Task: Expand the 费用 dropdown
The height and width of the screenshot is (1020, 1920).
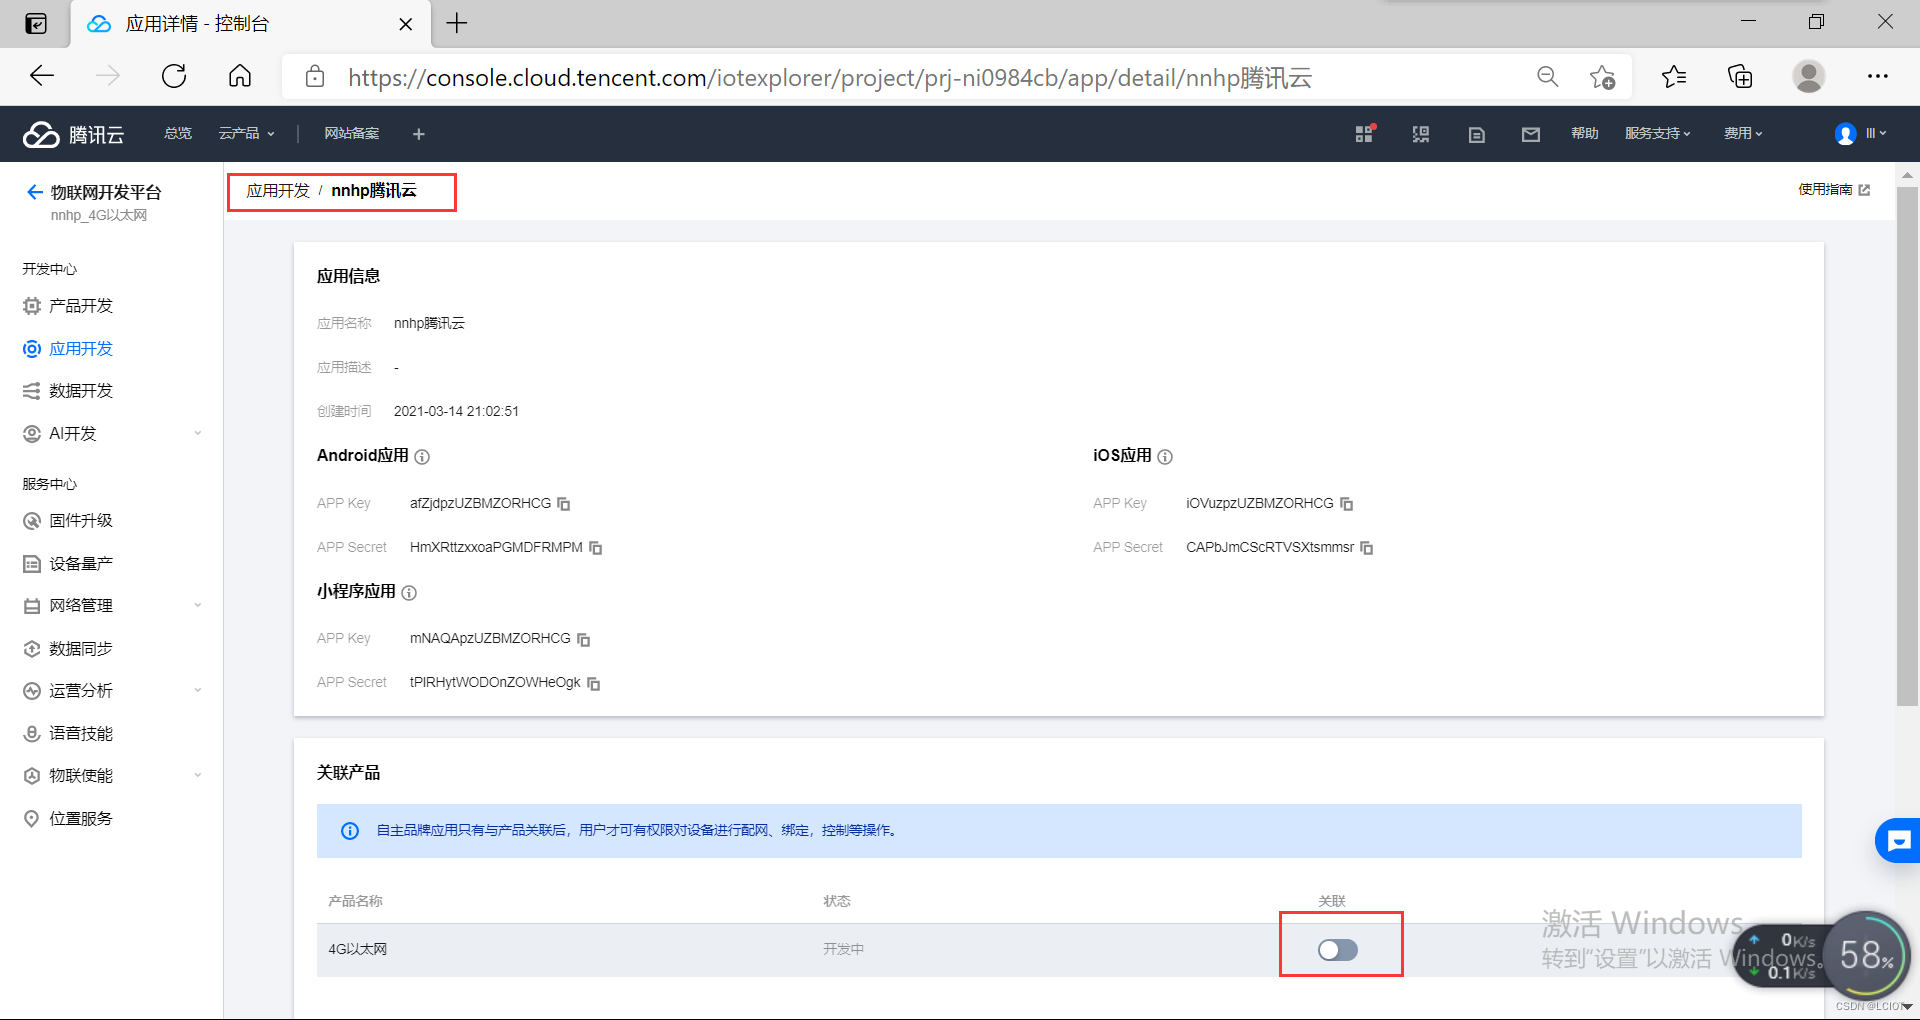Action: click(x=1743, y=134)
